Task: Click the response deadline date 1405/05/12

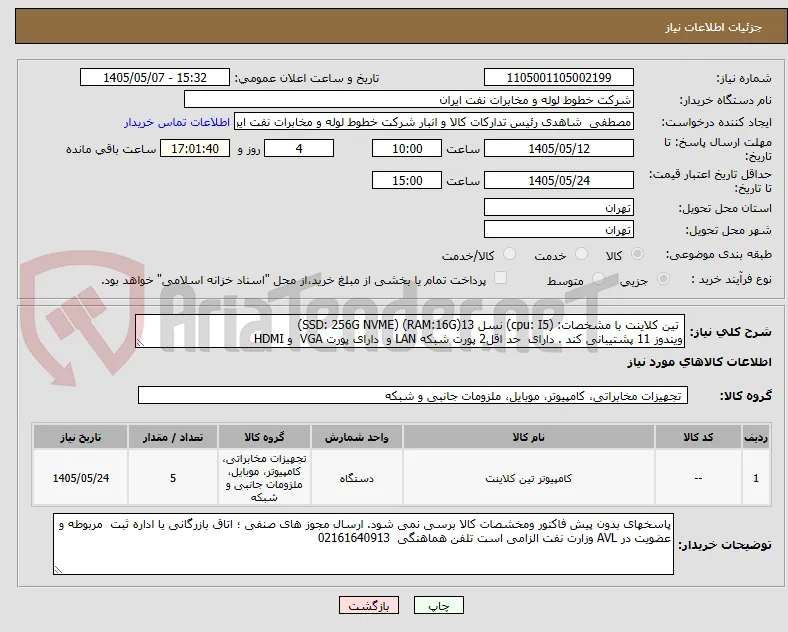Action: pyautogui.click(x=559, y=148)
